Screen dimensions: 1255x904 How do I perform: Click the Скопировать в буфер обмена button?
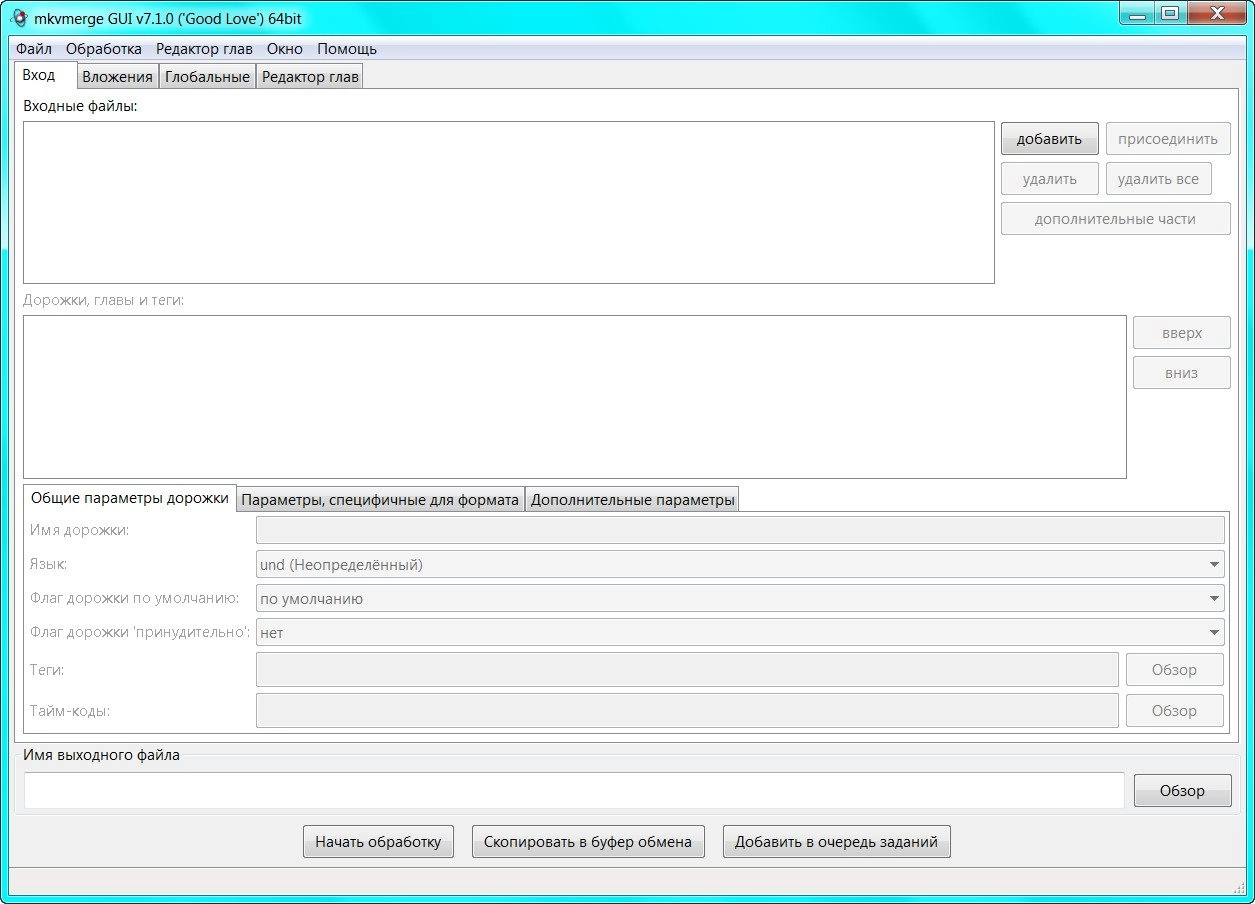[588, 842]
